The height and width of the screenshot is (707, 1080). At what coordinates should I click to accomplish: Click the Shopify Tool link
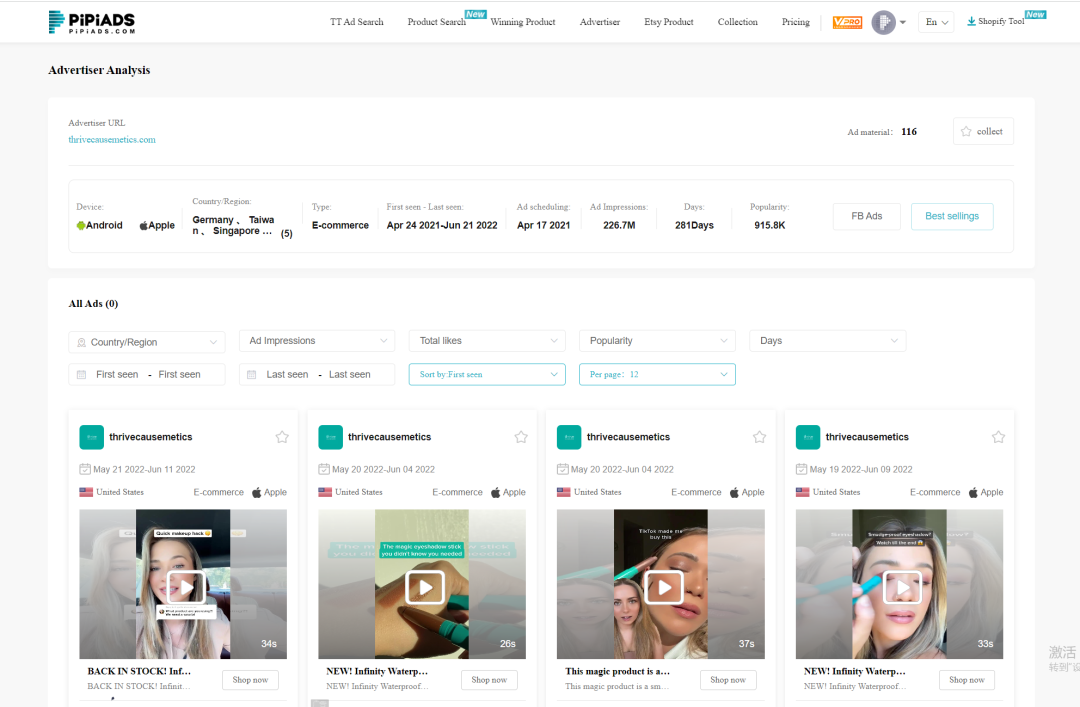click(x=1001, y=21)
